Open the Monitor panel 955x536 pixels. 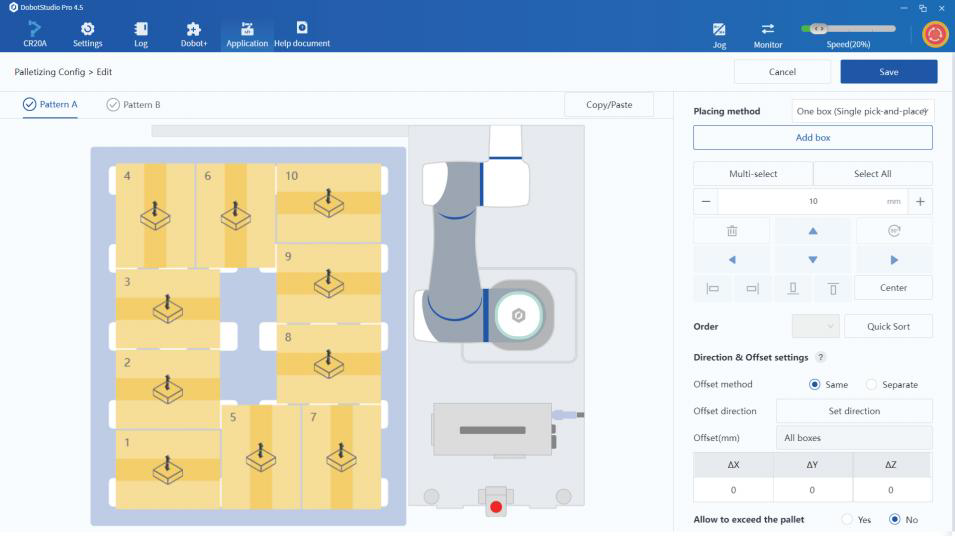click(x=768, y=35)
